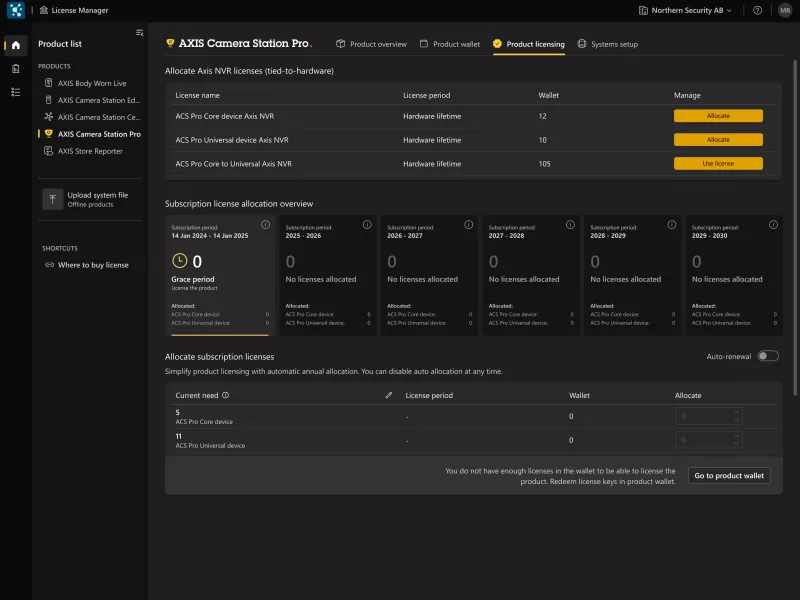The image size is (800, 600).
Task: Collapse the product list panel icon
Action: [x=139, y=33]
